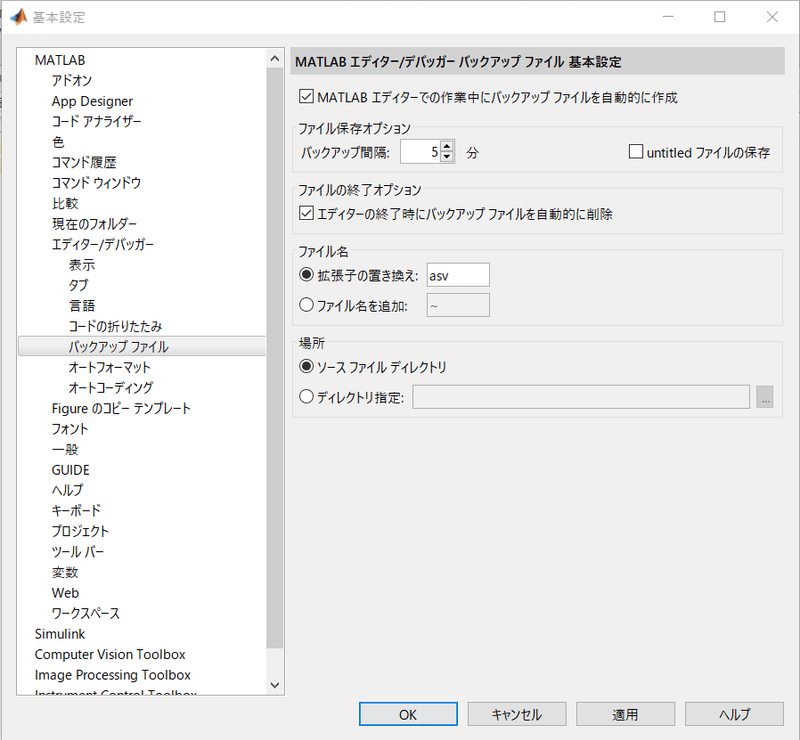Click the tree vertical scrollbar thumb

[x=275, y=357]
